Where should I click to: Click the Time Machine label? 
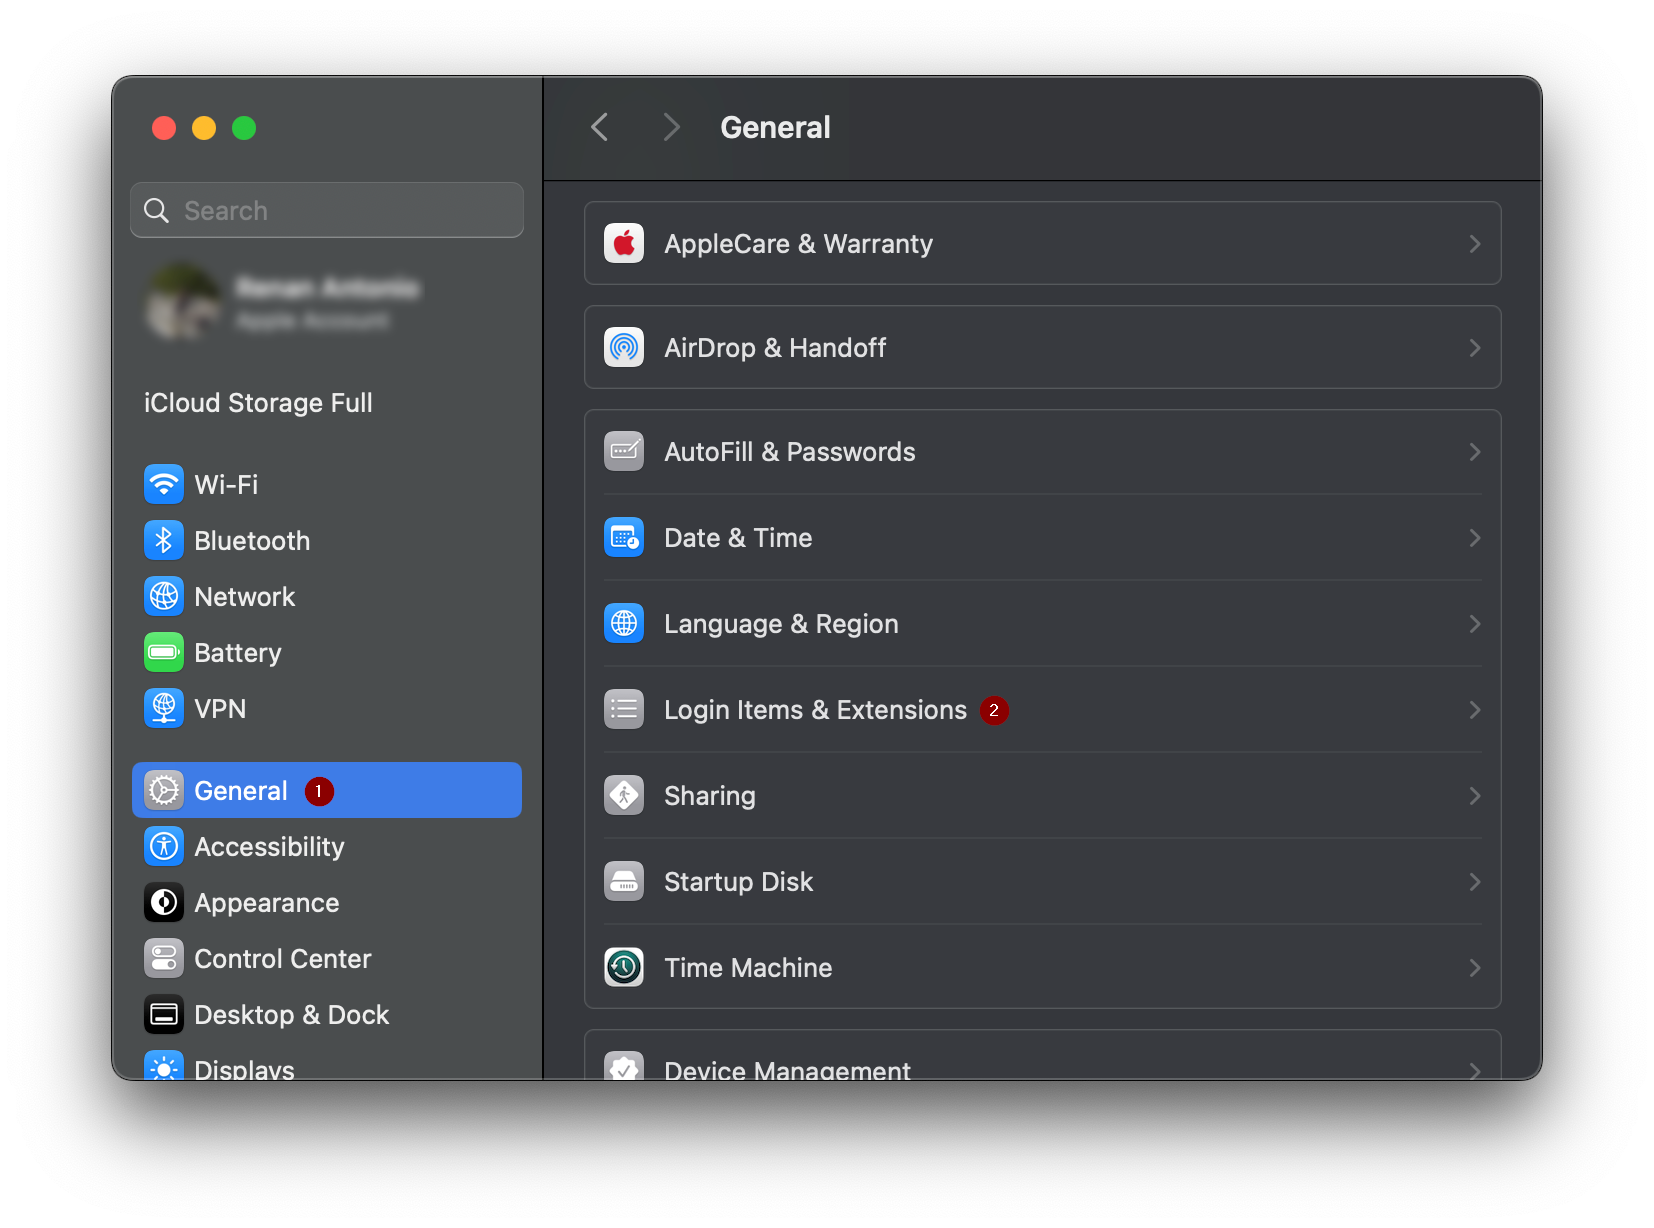[748, 968]
